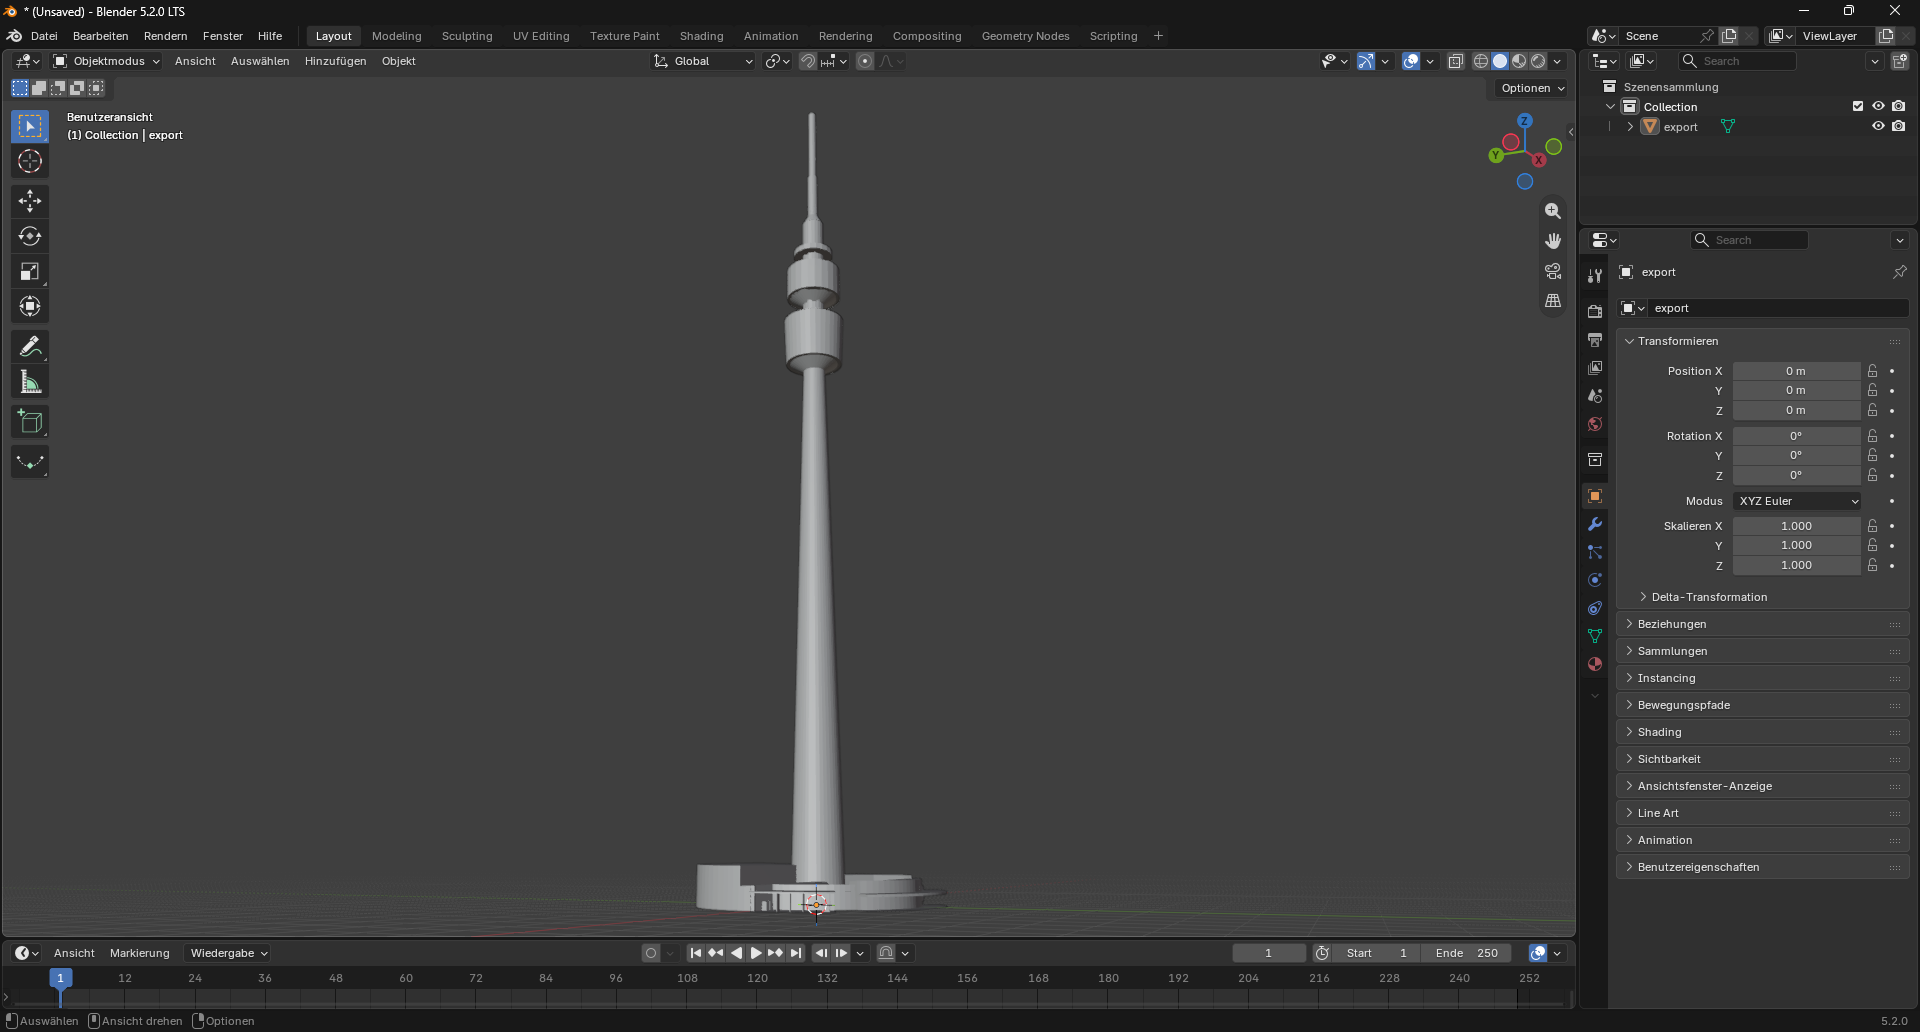
Task: Toggle camera view in viewport
Action: pos(1553,271)
